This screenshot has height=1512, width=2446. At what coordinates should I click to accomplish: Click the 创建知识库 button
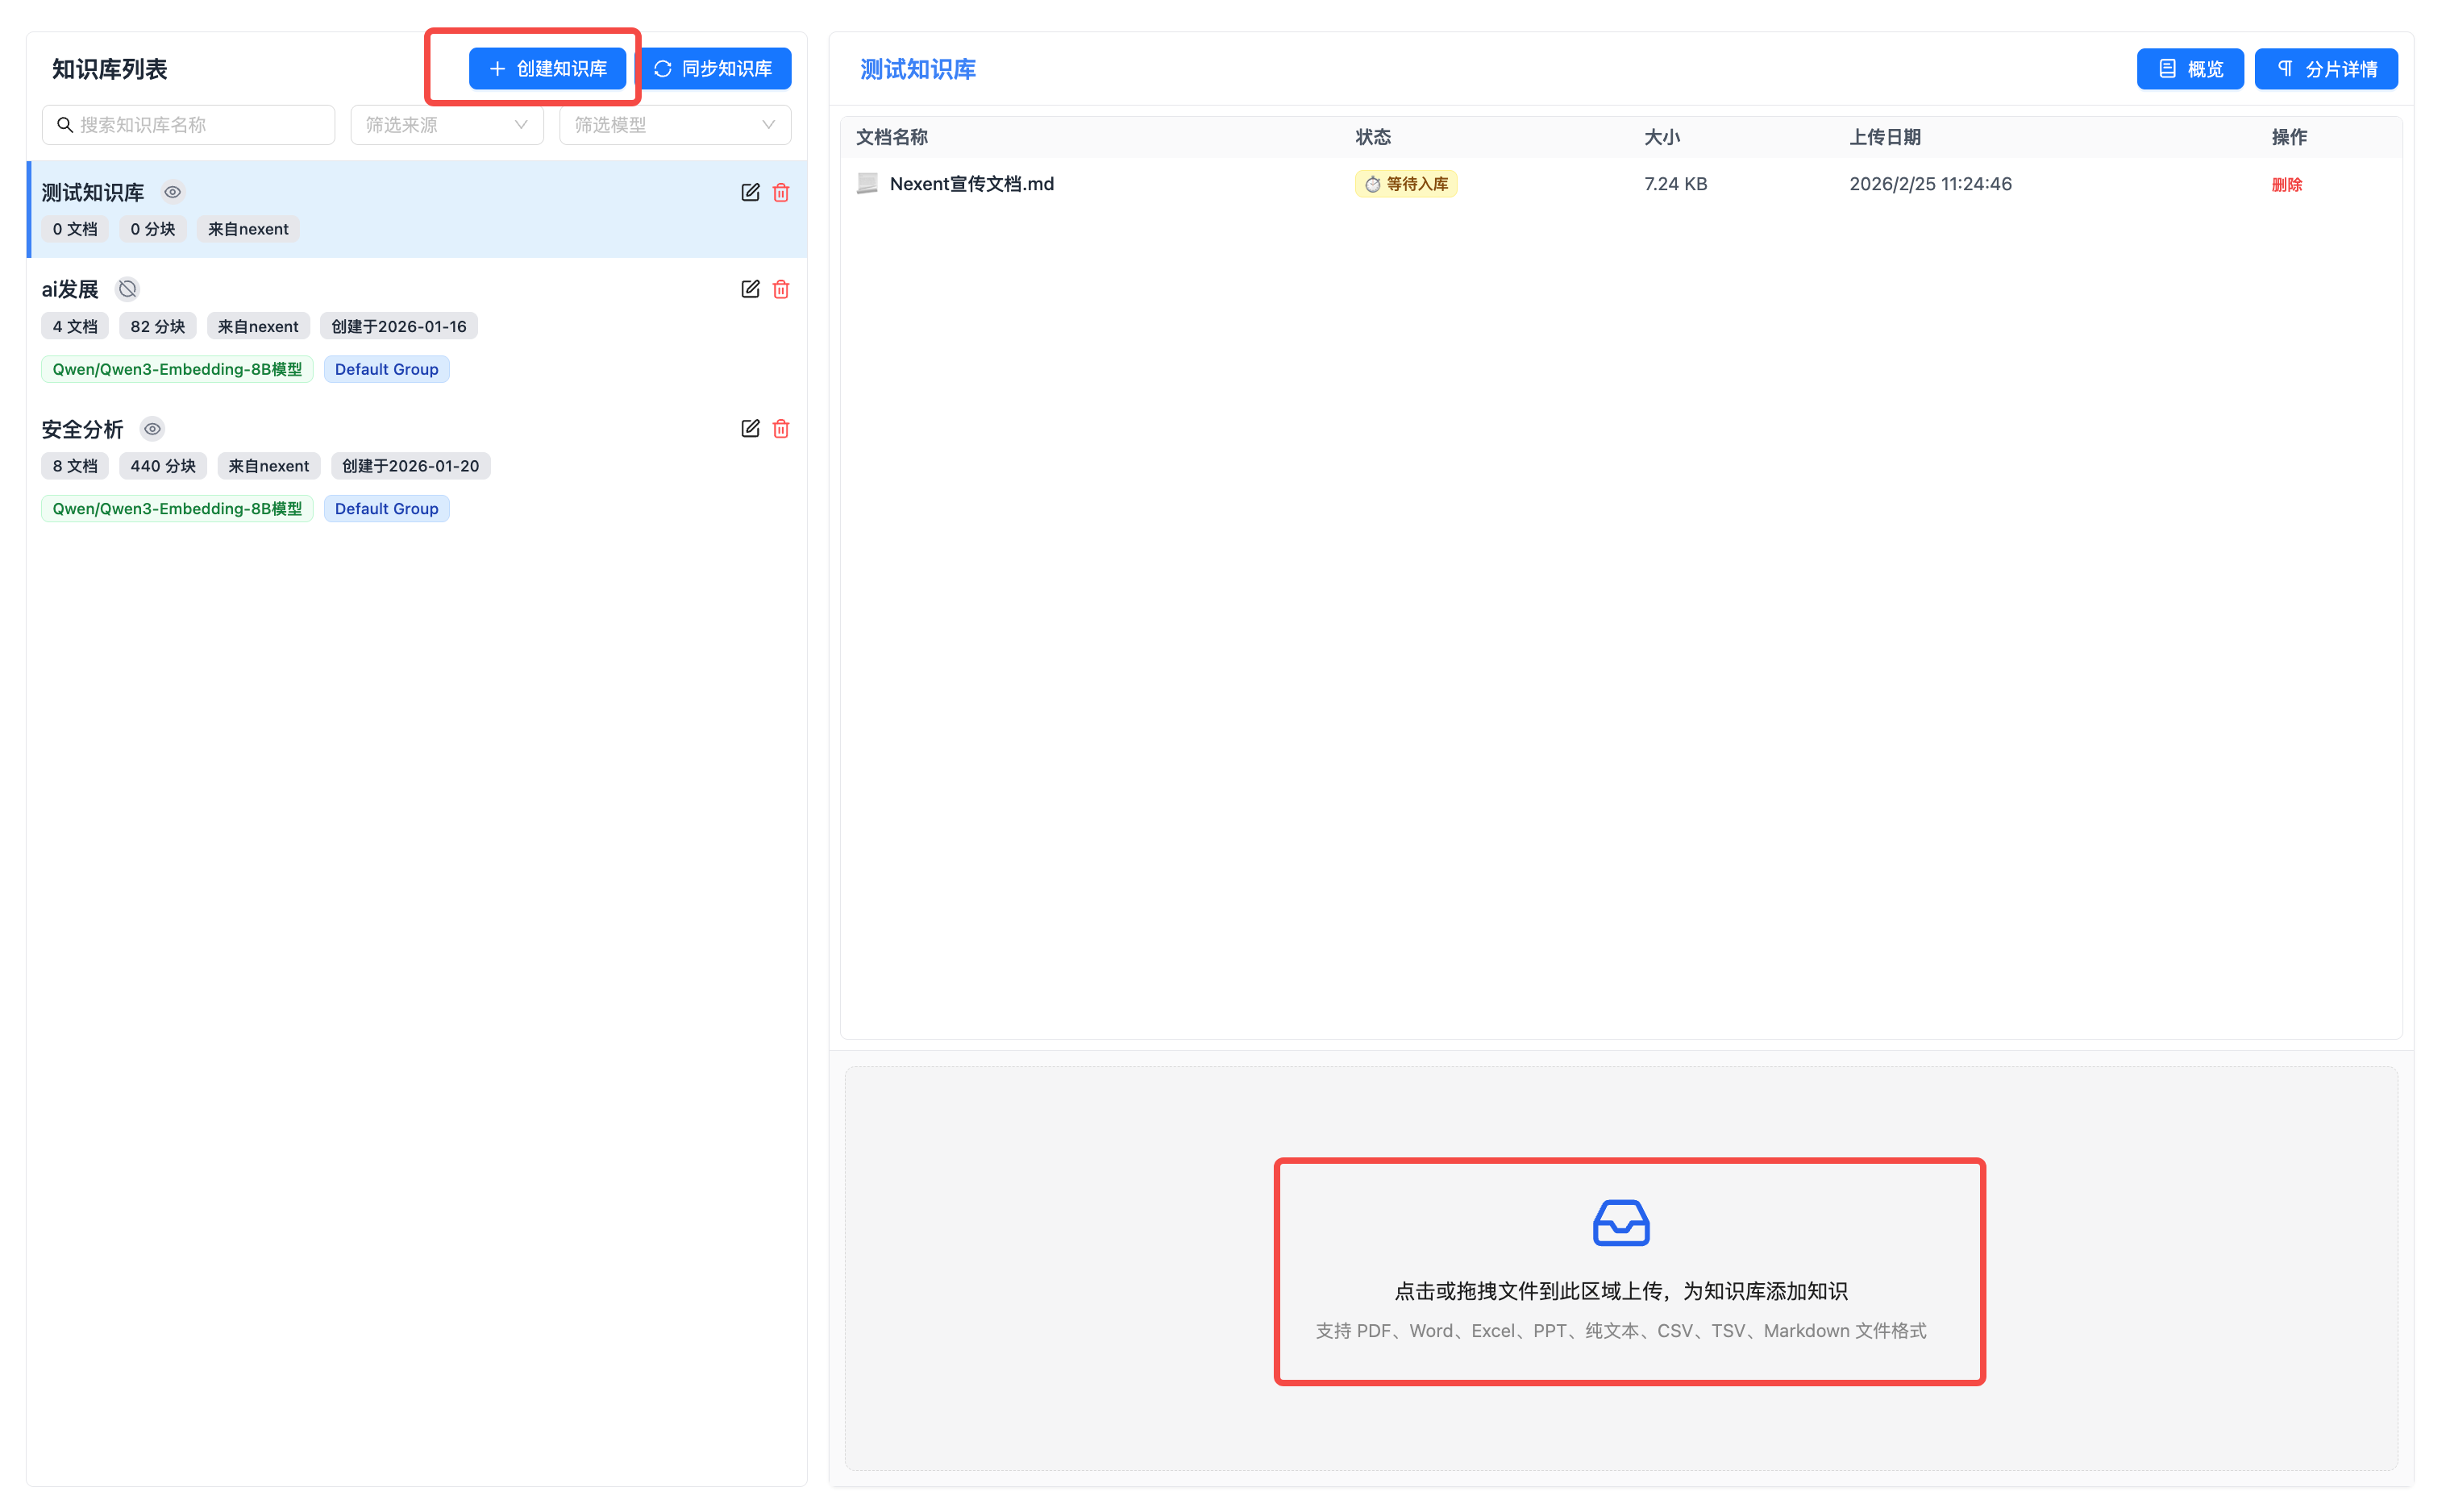pos(547,69)
